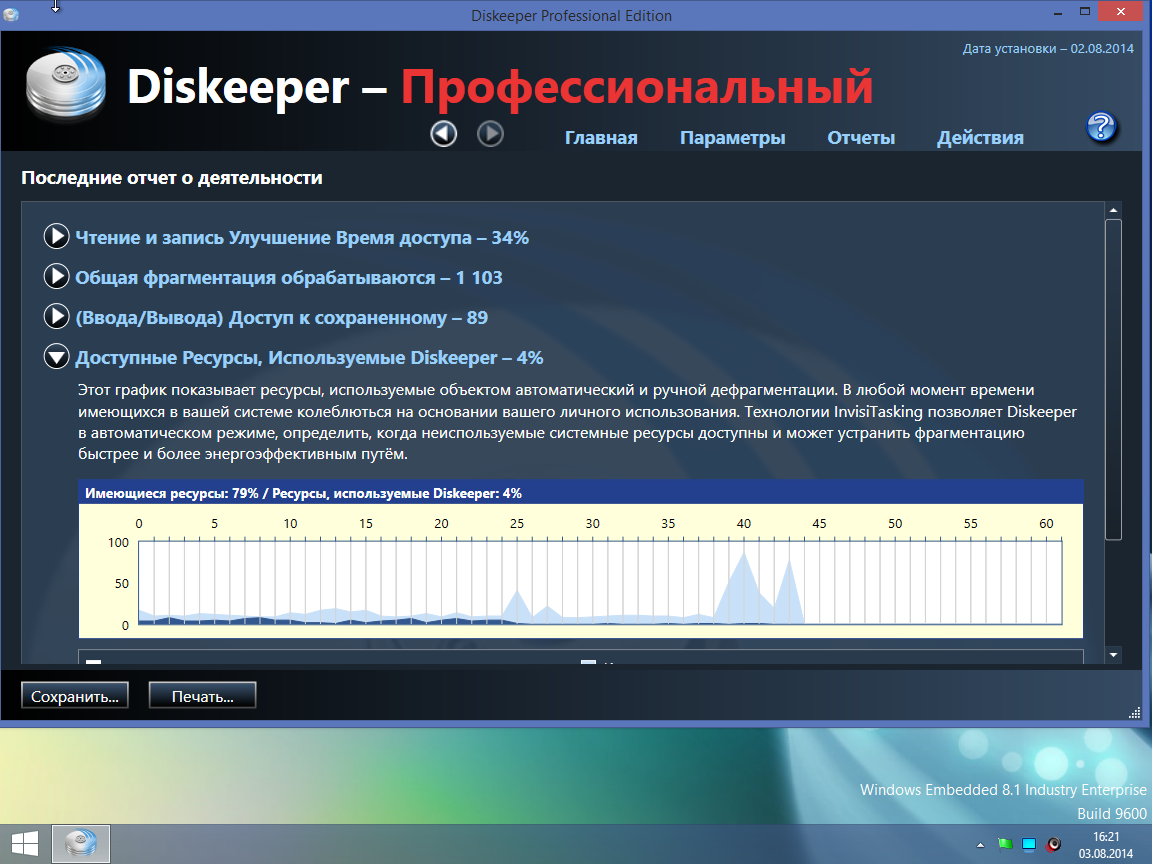Click the green flag tray icon

(1005, 845)
